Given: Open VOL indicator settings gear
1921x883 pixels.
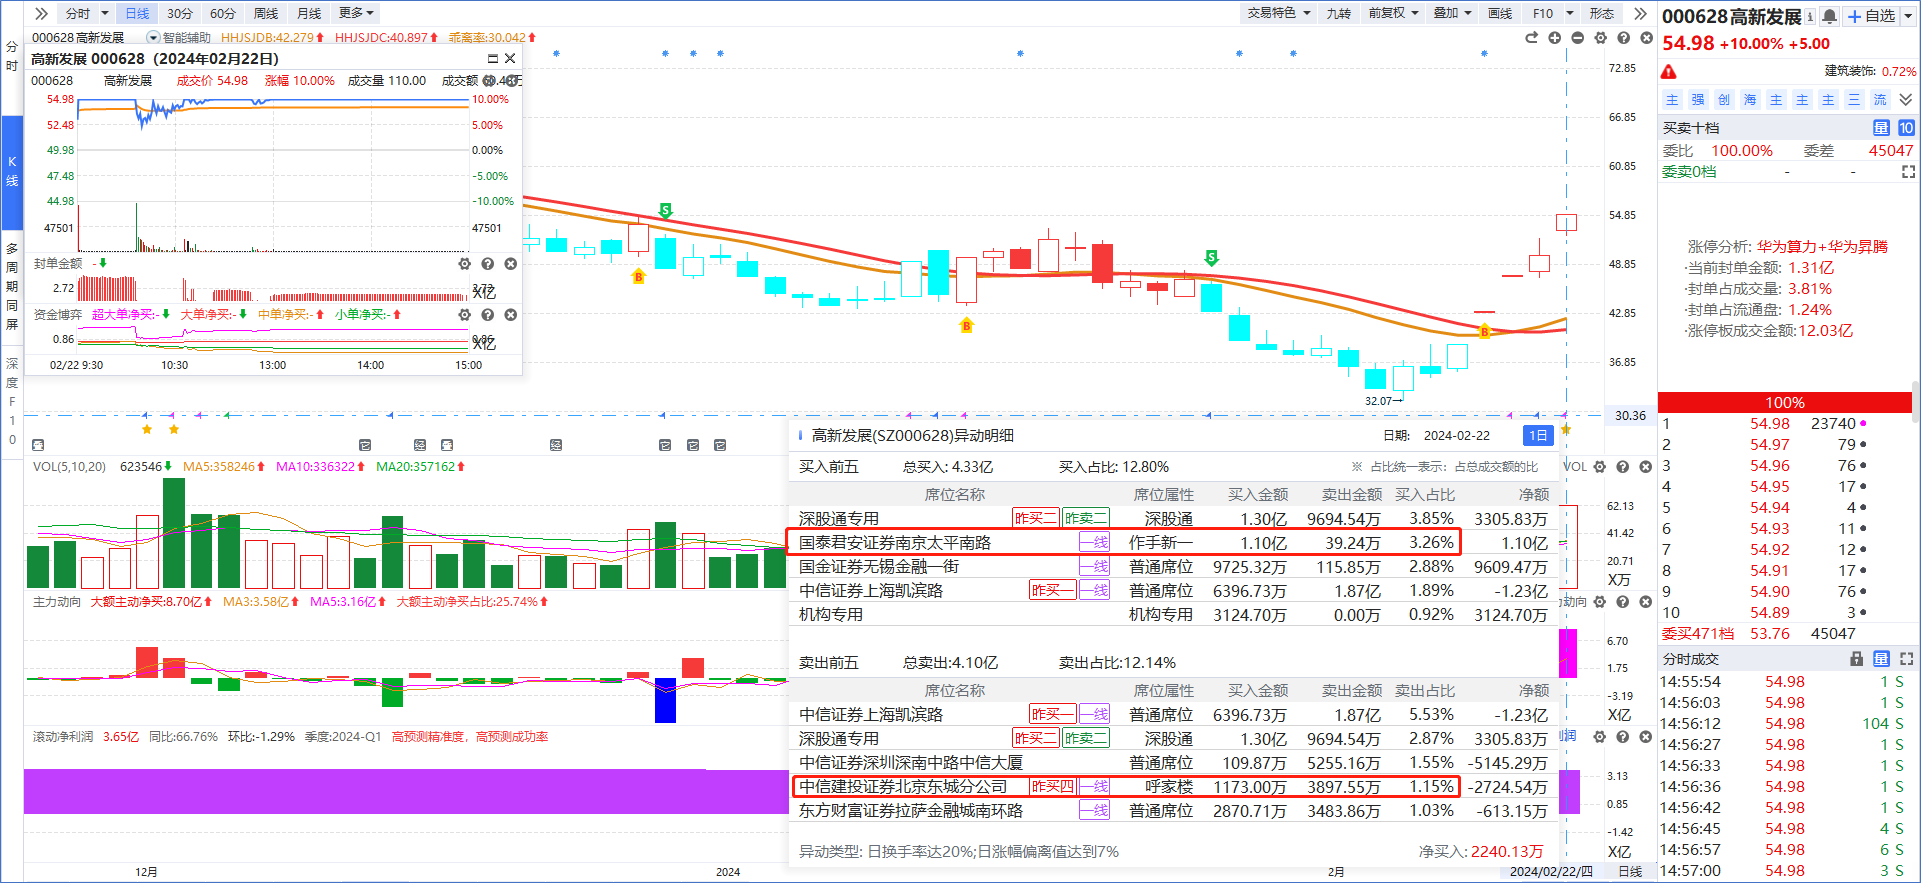Looking at the screenshot, I should tap(1599, 467).
